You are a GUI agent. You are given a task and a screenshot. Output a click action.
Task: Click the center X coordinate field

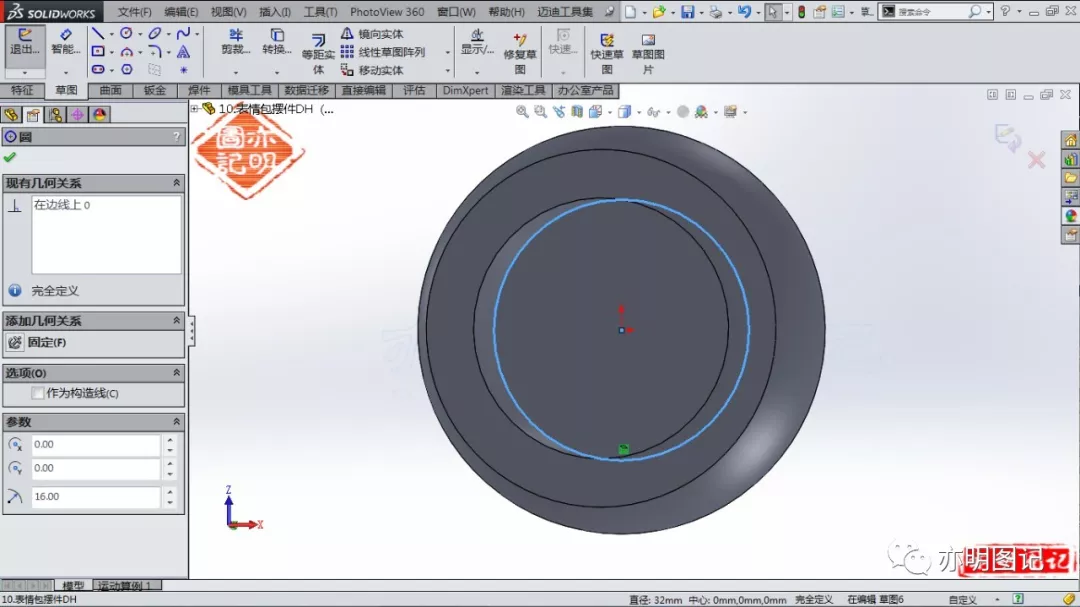(x=95, y=444)
